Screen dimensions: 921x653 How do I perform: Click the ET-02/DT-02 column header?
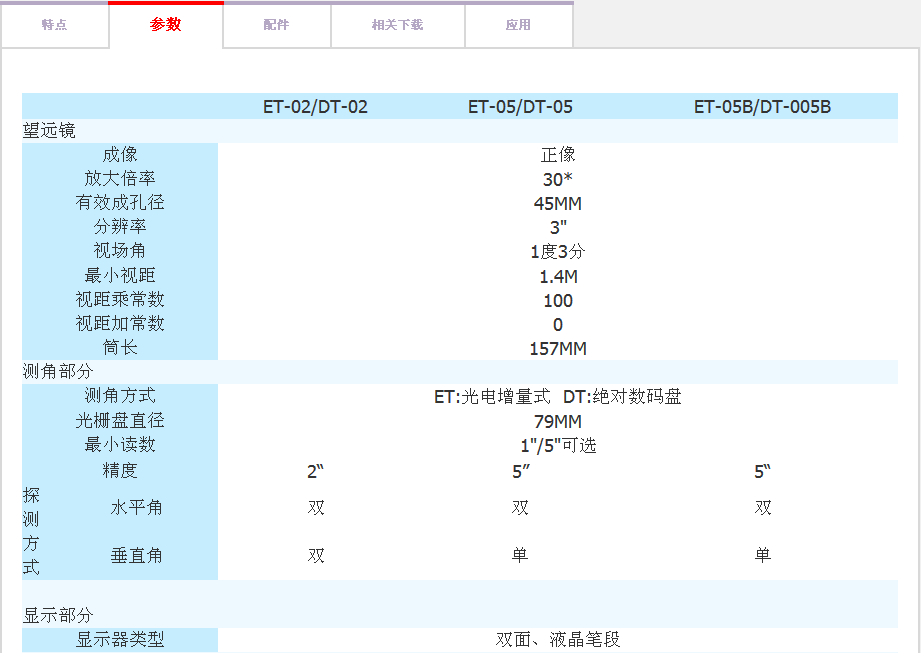pos(315,107)
